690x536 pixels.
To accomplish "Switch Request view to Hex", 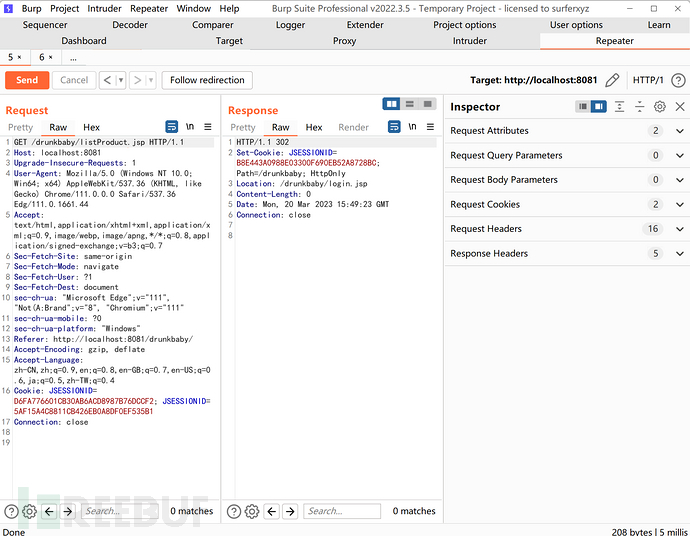I will 92,127.
